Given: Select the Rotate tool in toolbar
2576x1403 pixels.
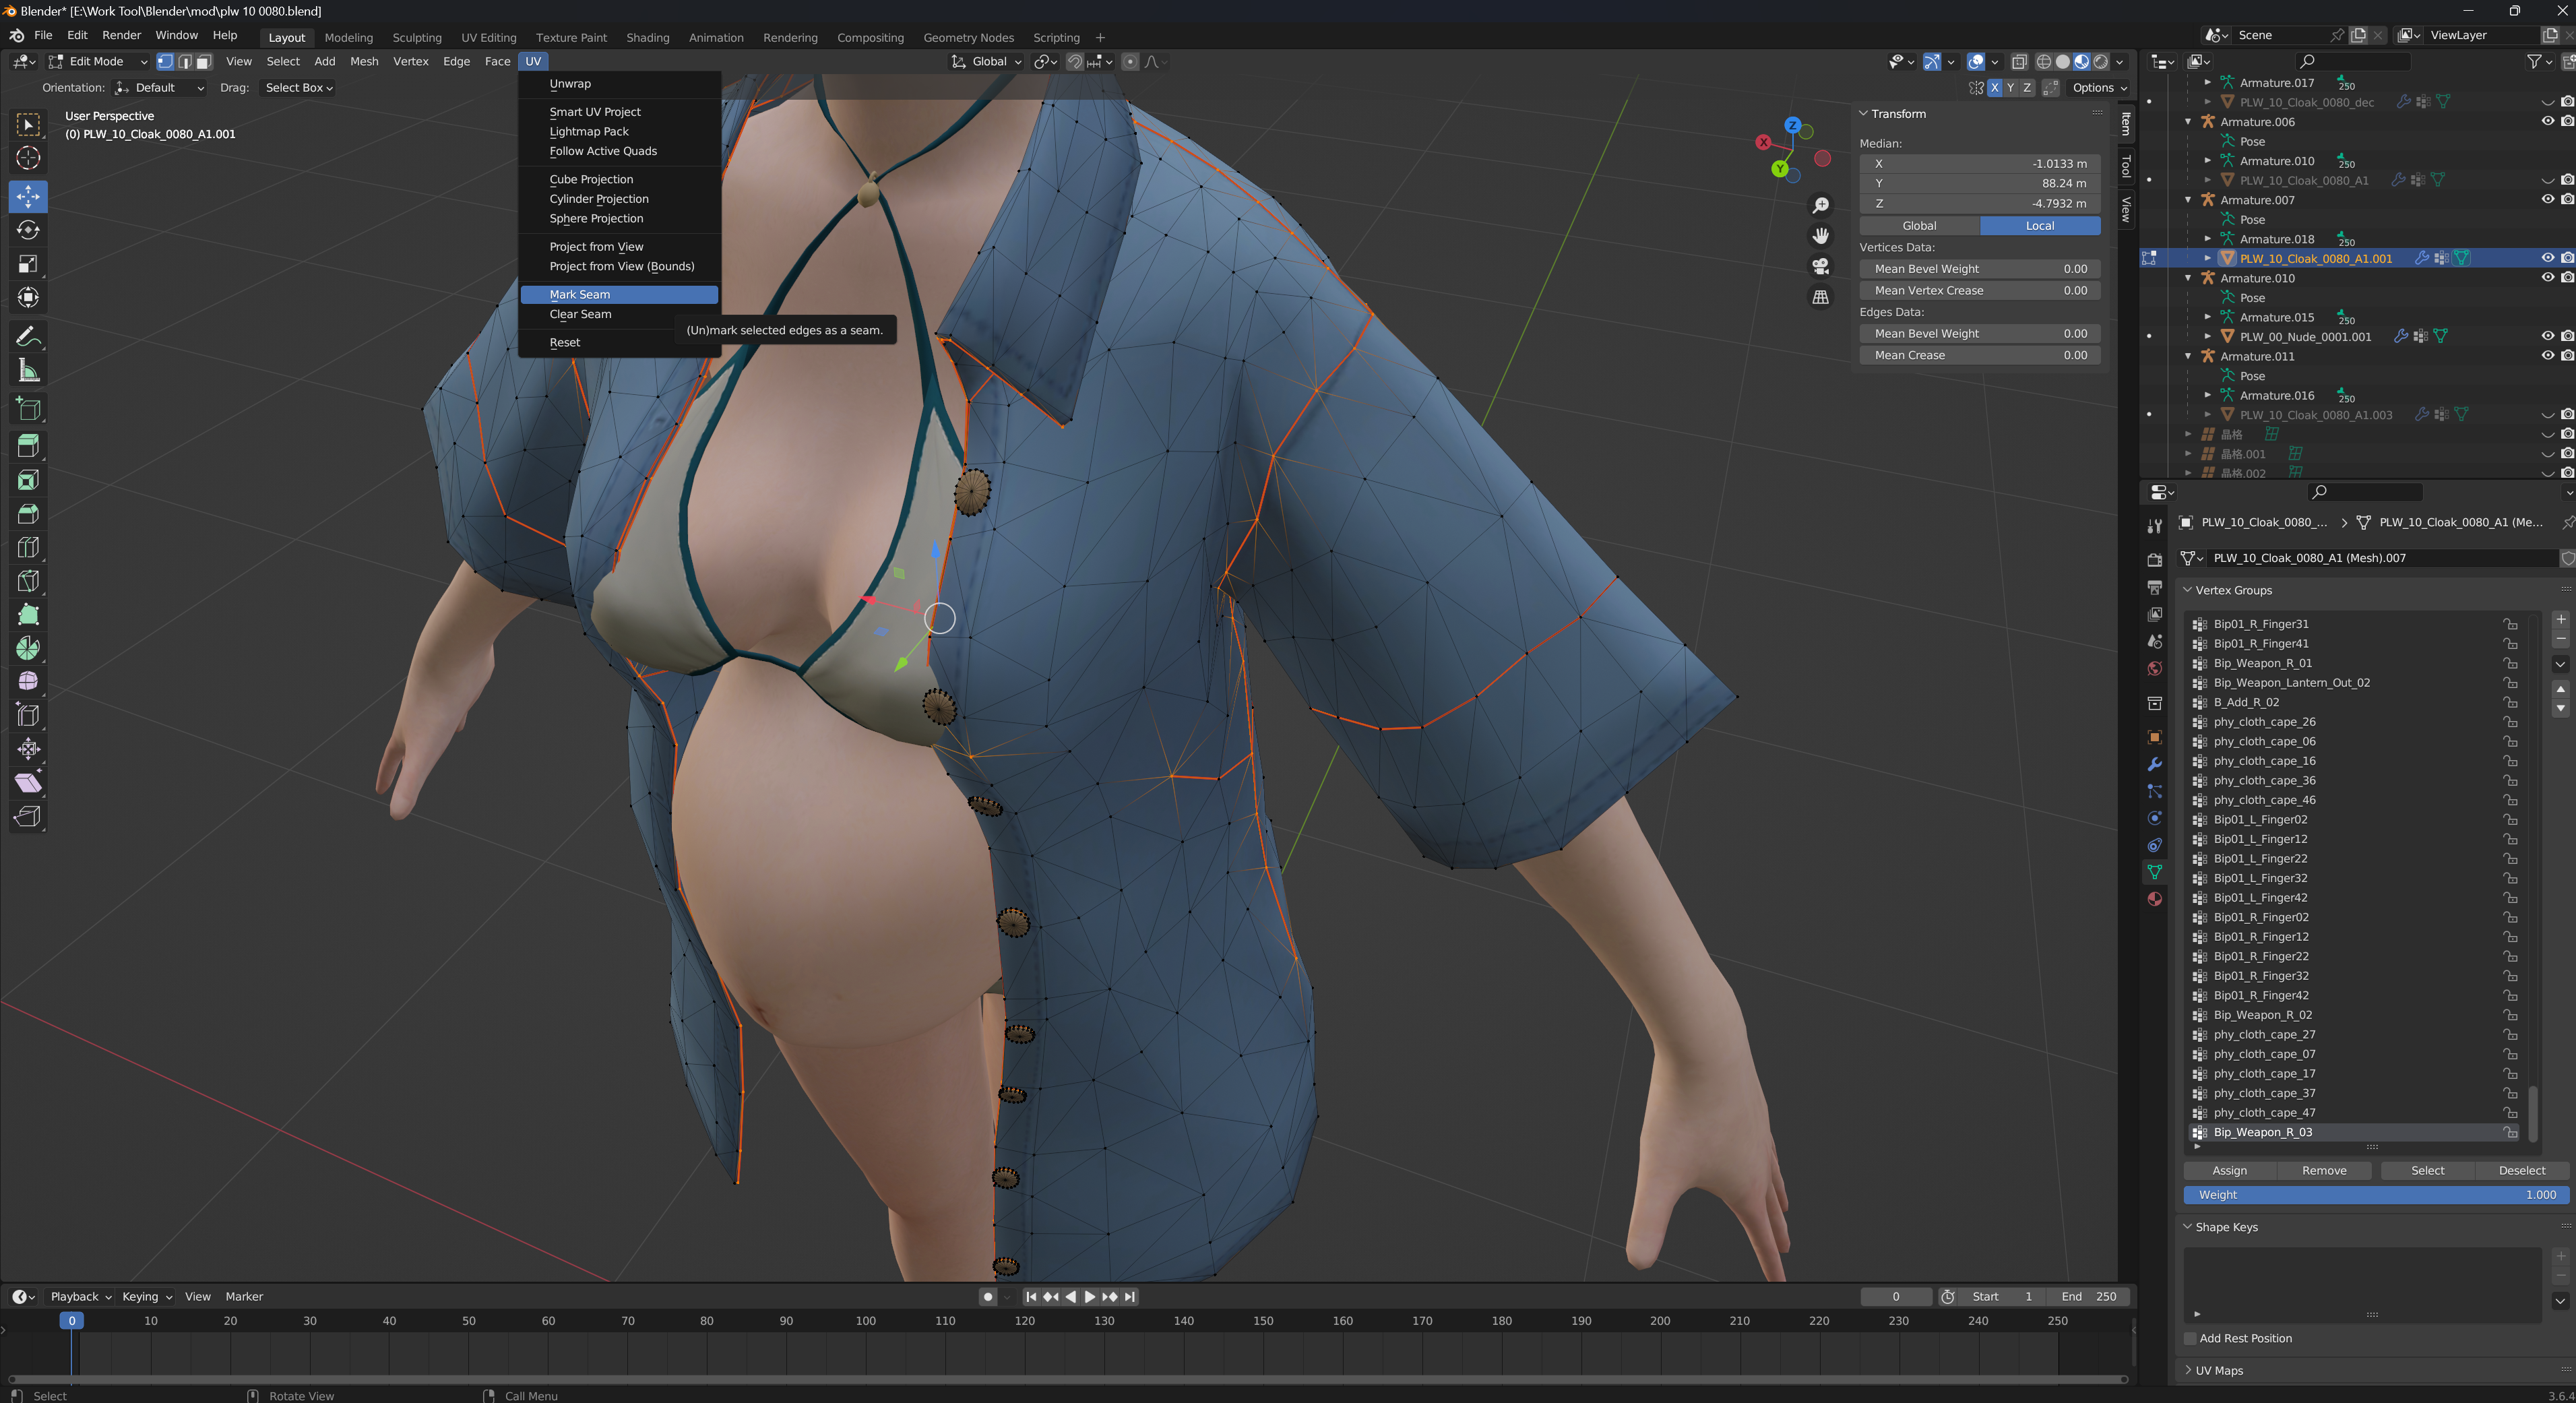Looking at the screenshot, I should tap(28, 230).
